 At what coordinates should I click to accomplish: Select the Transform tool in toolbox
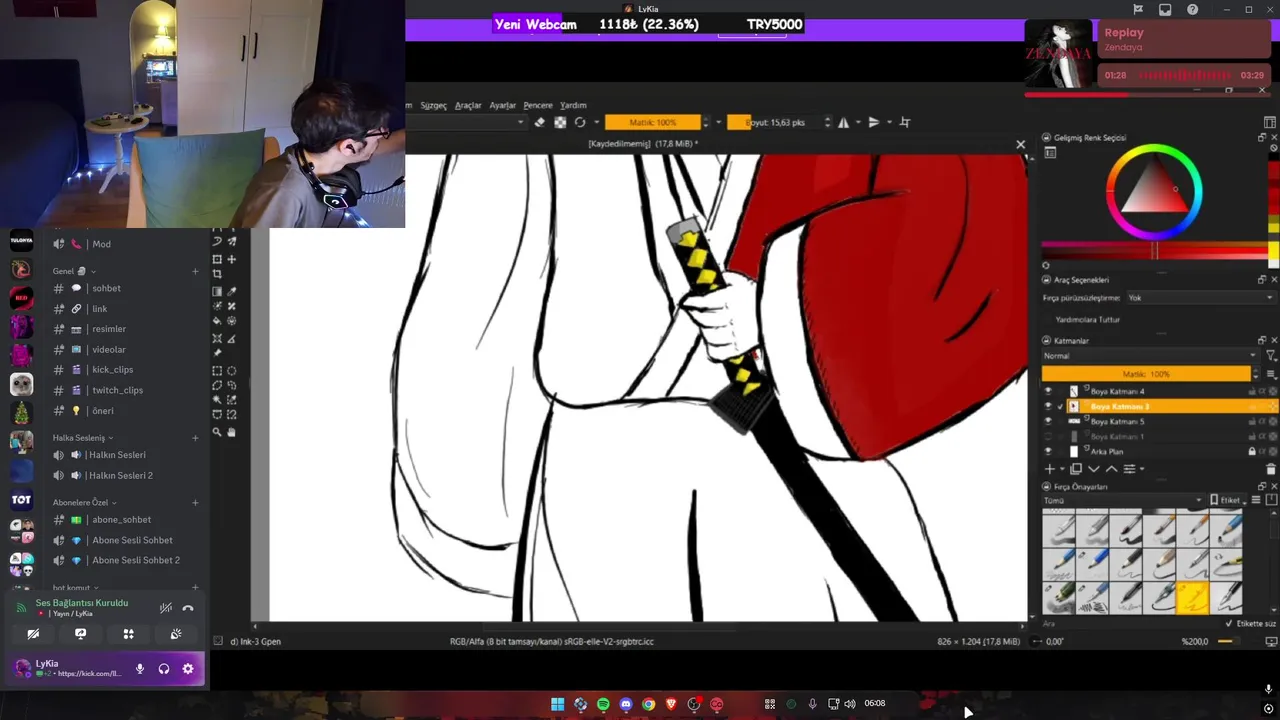click(x=217, y=259)
